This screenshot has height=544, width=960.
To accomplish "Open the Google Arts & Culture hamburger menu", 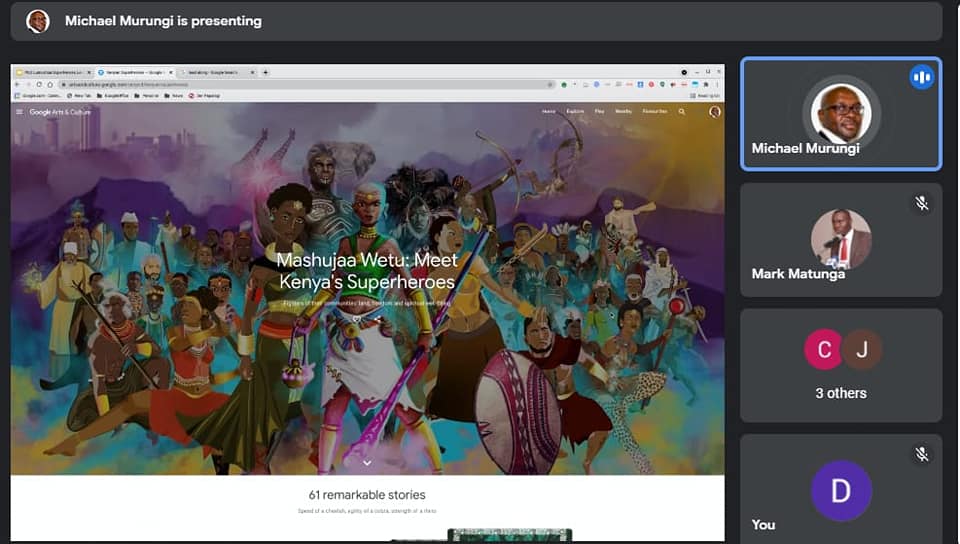I will pyautogui.click(x=19, y=112).
